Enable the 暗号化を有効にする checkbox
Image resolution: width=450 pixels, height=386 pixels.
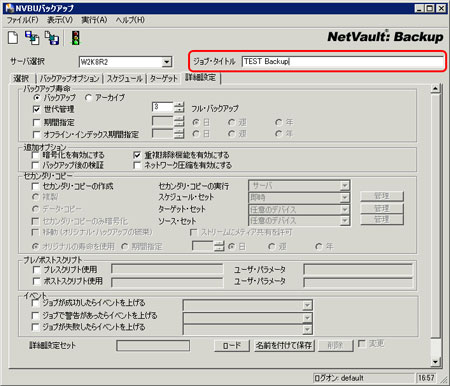(35, 155)
